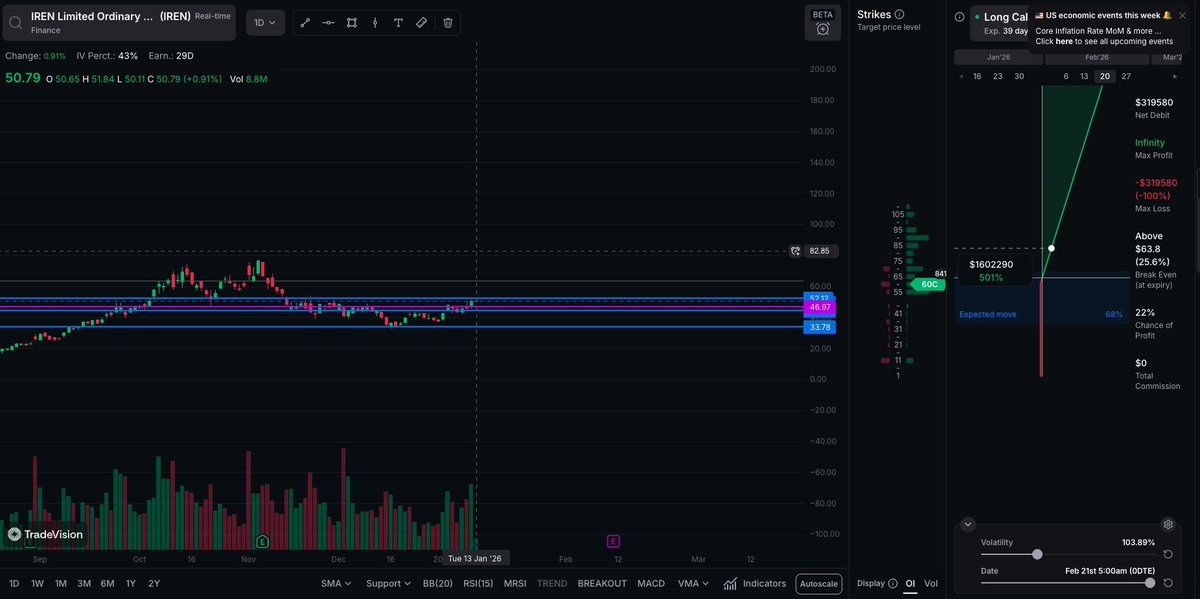Expand the VMA indicator dropdown
The height and width of the screenshot is (599, 1200).
(x=694, y=583)
